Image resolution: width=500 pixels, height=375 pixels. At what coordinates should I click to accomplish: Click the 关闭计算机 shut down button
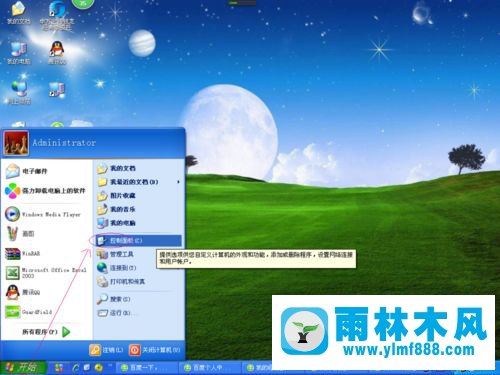[155, 350]
